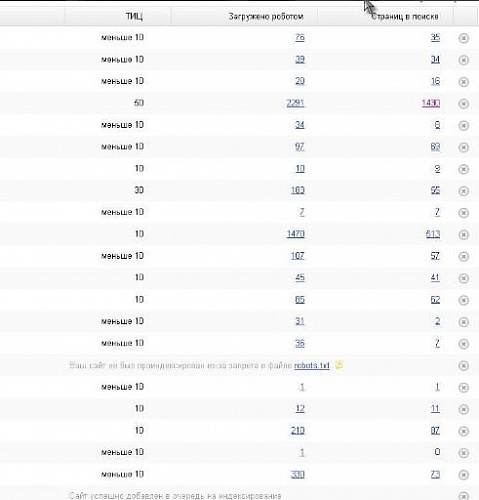Screen dimensions: 479x500
Task: Open the 1470 loaded pages link
Action: coord(296,234)
